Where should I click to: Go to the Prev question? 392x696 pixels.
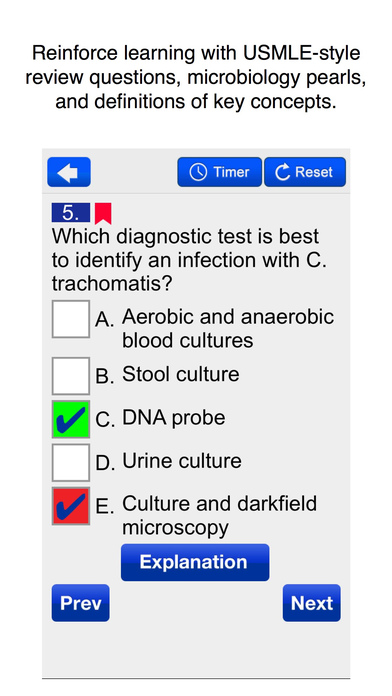80,603
